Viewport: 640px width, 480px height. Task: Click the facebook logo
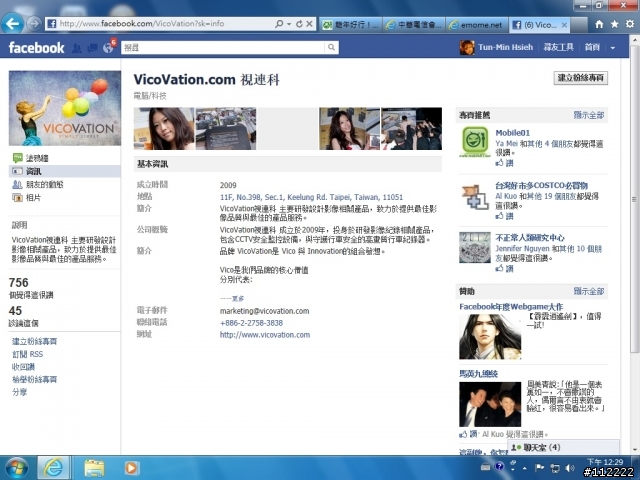(36, 48)
